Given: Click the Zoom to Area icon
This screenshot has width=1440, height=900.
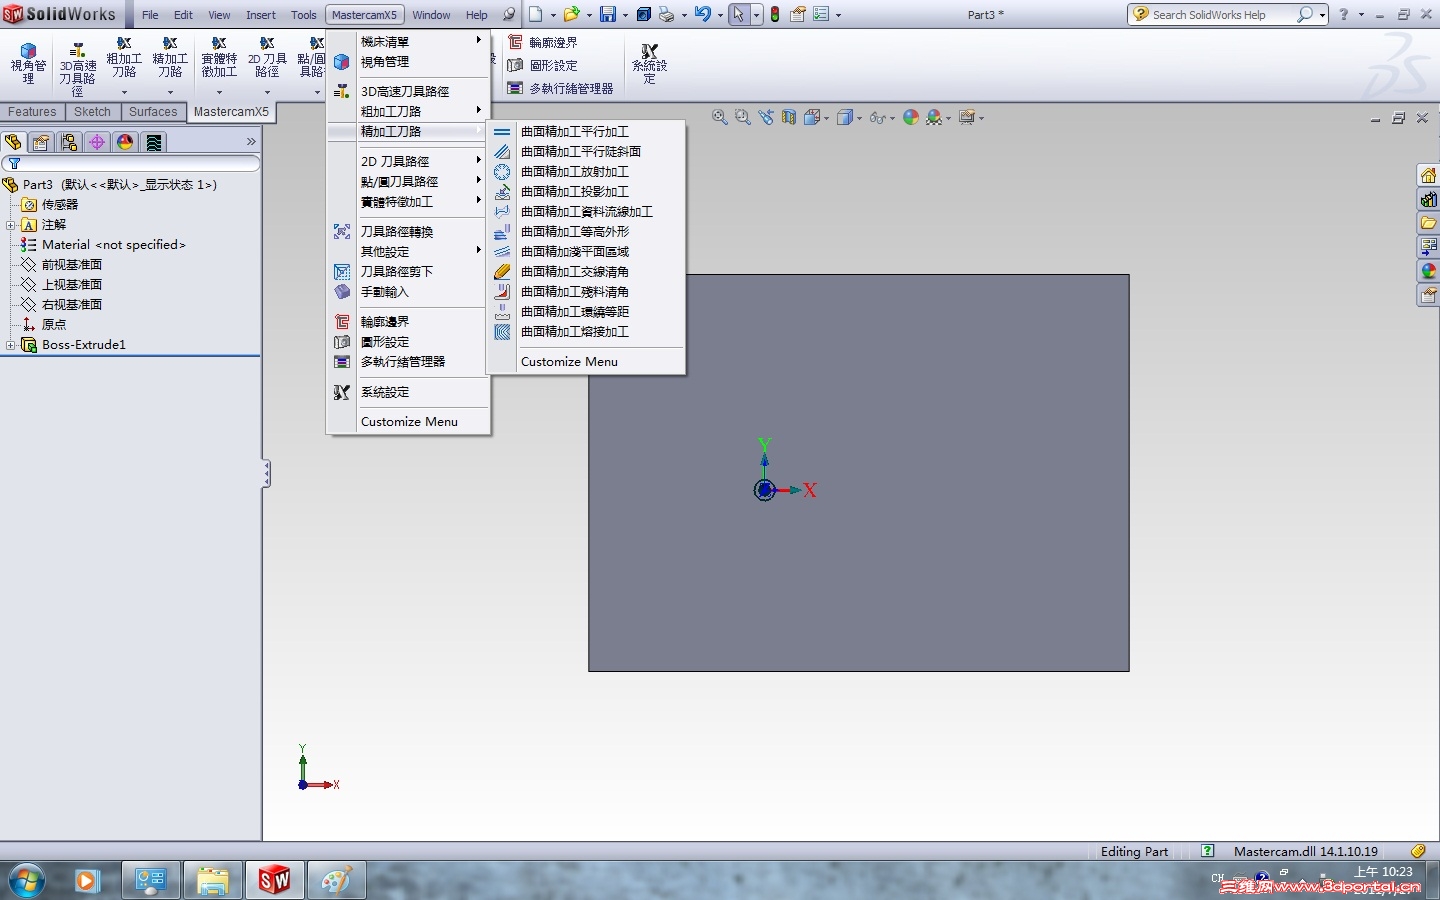Looking at the screenshot, I should [742, 117].
